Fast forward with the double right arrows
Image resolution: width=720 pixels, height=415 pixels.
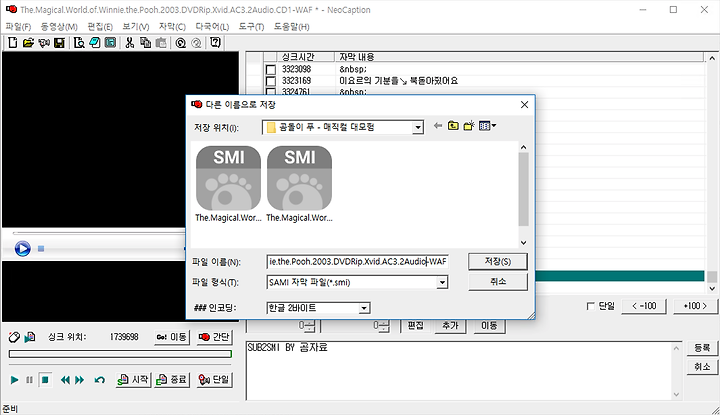[79, 380]
